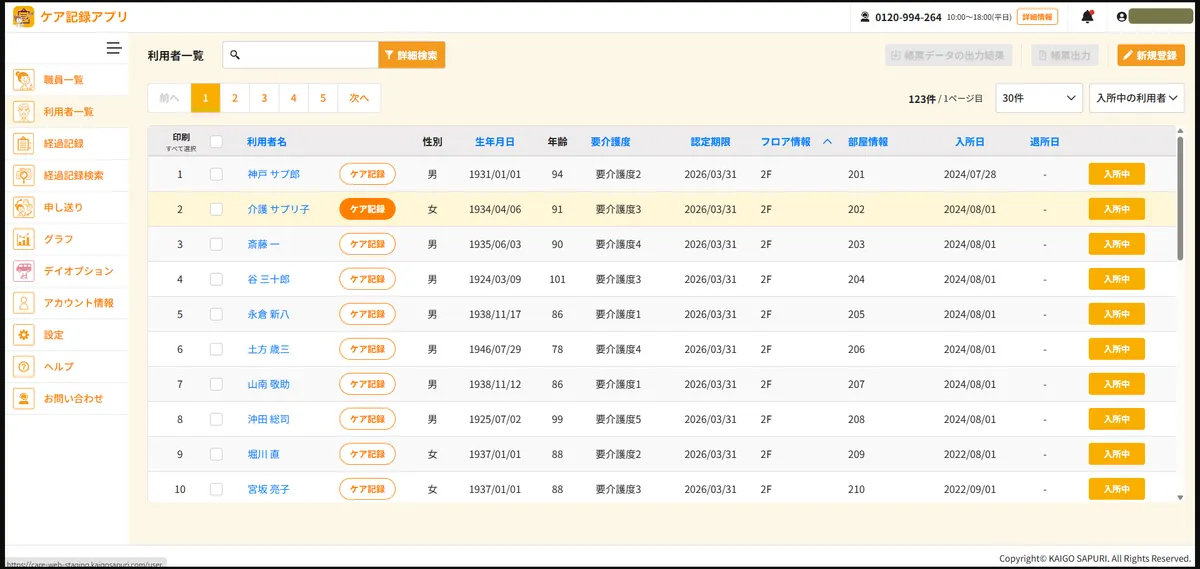Click the 詳細検索 button

(x=411, y=55)
